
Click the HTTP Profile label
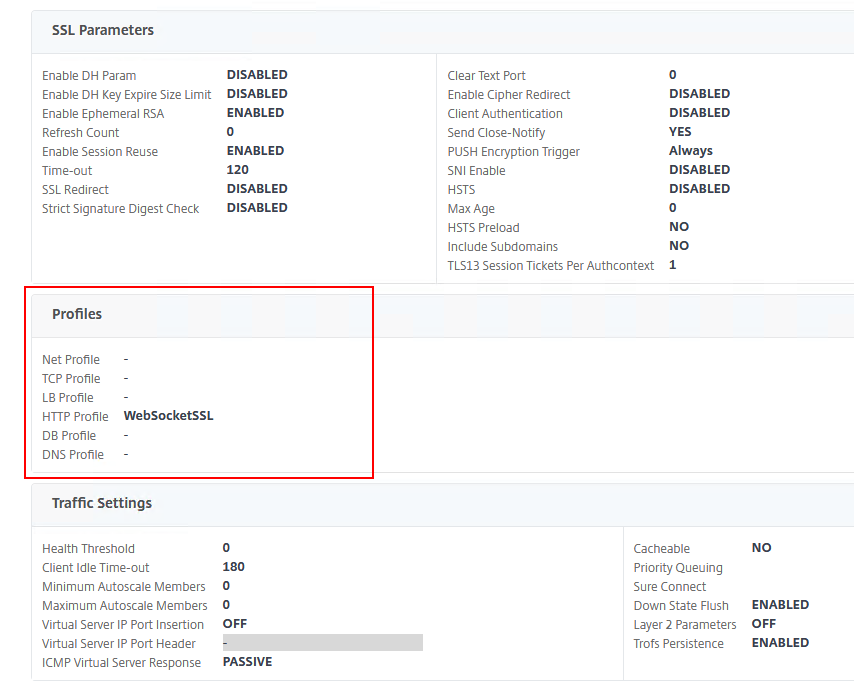tap(75, 417)
